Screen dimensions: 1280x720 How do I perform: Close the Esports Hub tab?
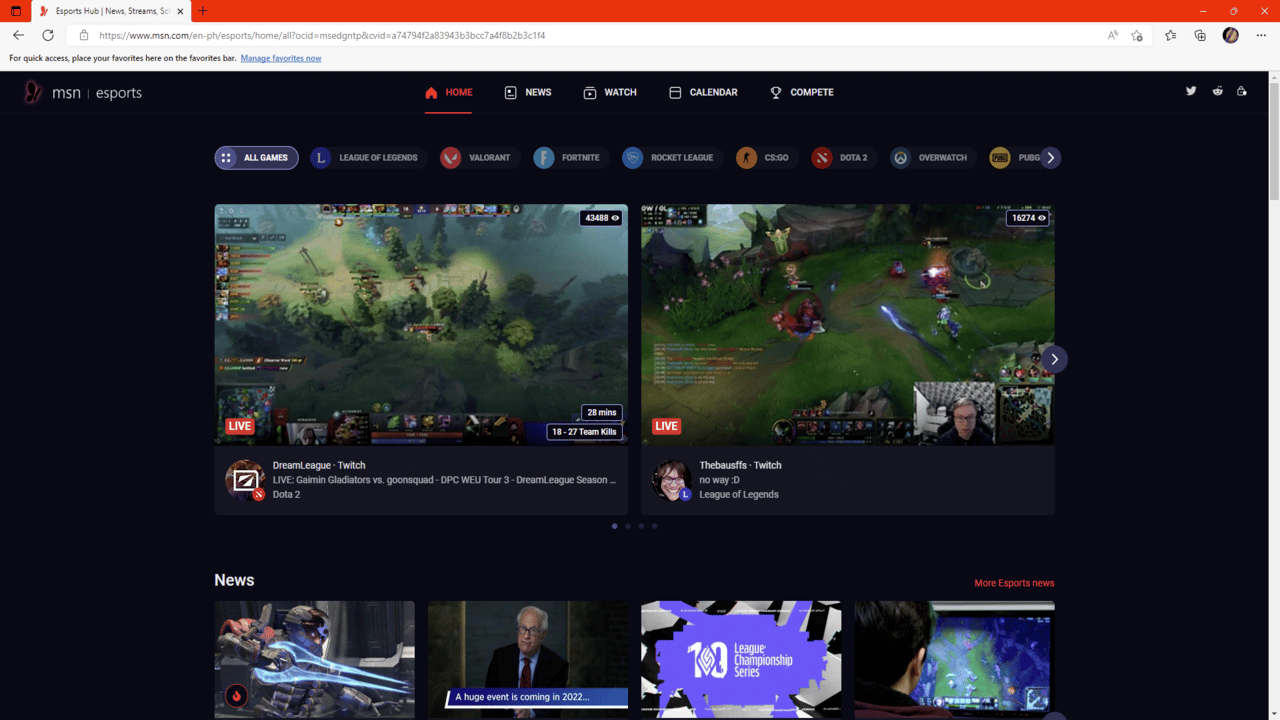tap(180, 11)
